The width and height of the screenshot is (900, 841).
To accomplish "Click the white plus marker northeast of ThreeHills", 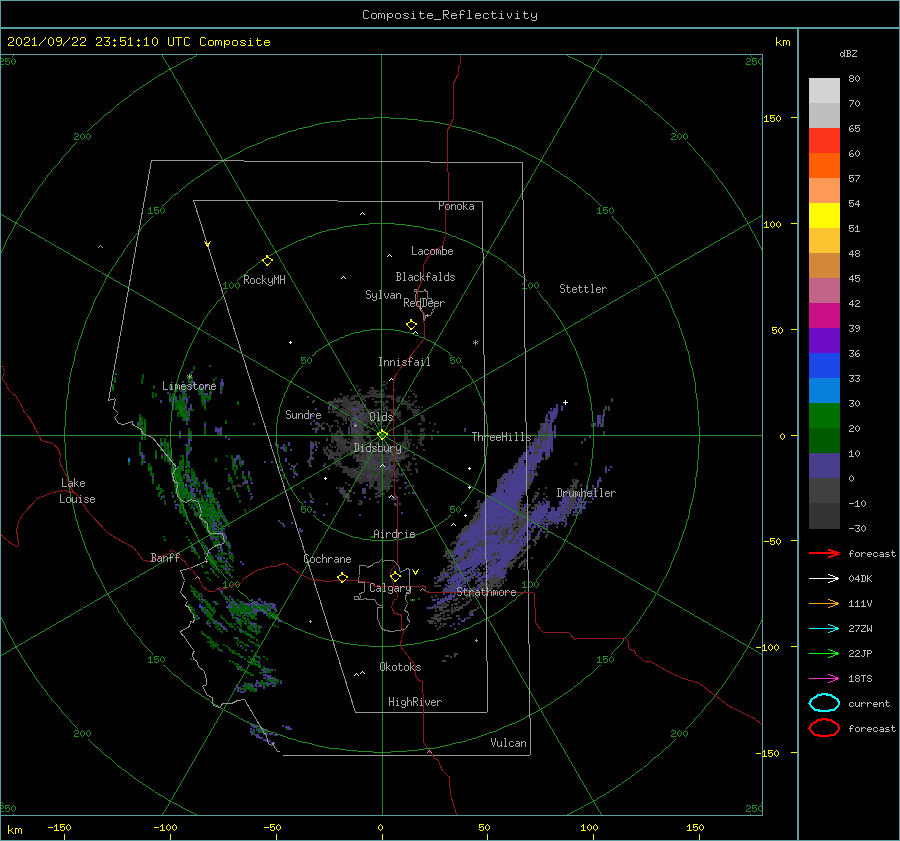I will 565,402.
